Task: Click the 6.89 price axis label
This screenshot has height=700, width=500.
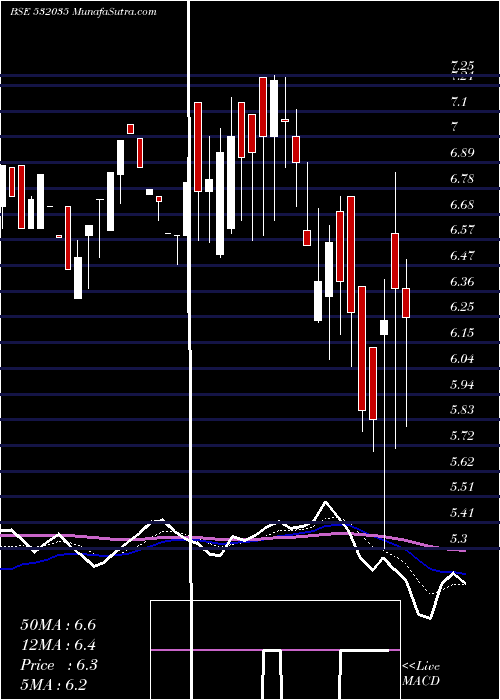Action: (x=462, y=153)
